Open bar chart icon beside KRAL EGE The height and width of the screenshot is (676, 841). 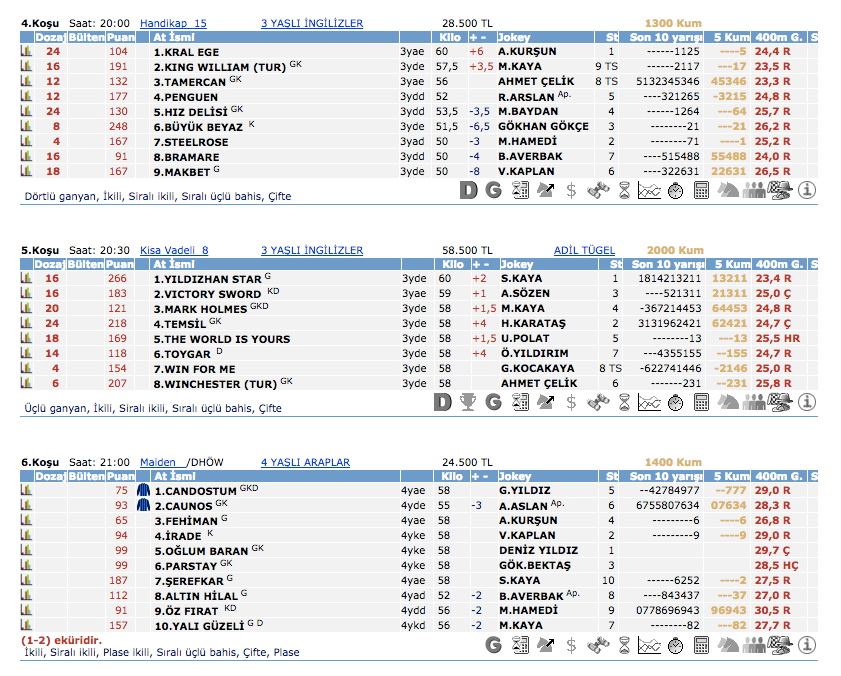[x=27, y=51]
